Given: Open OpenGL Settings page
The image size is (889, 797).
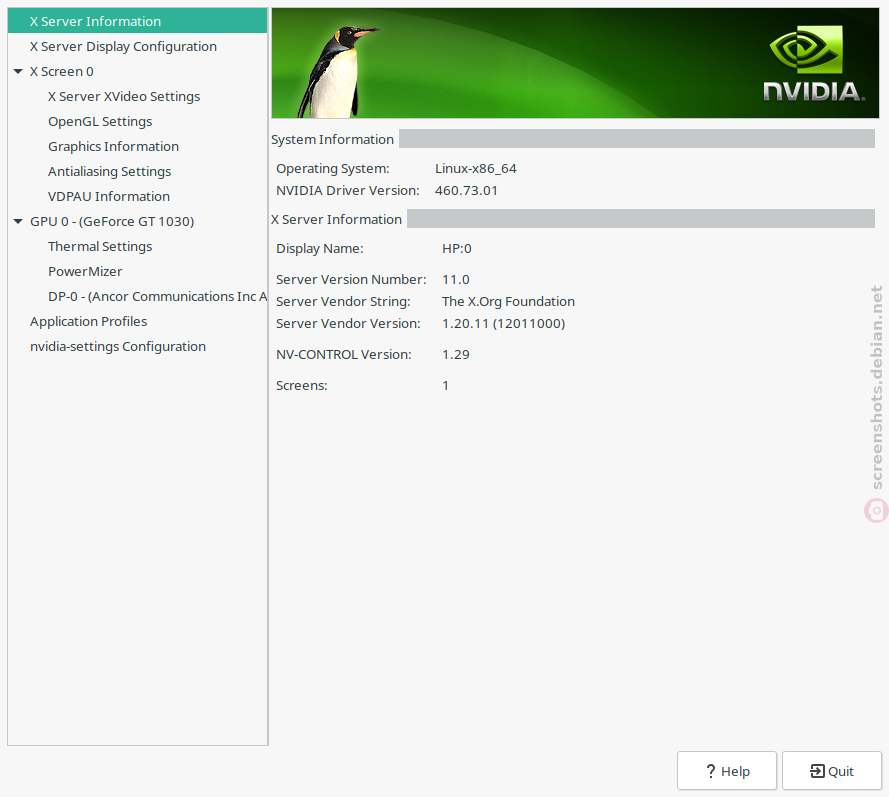Looking at the screenshot, I should click(x=100, y=121).
